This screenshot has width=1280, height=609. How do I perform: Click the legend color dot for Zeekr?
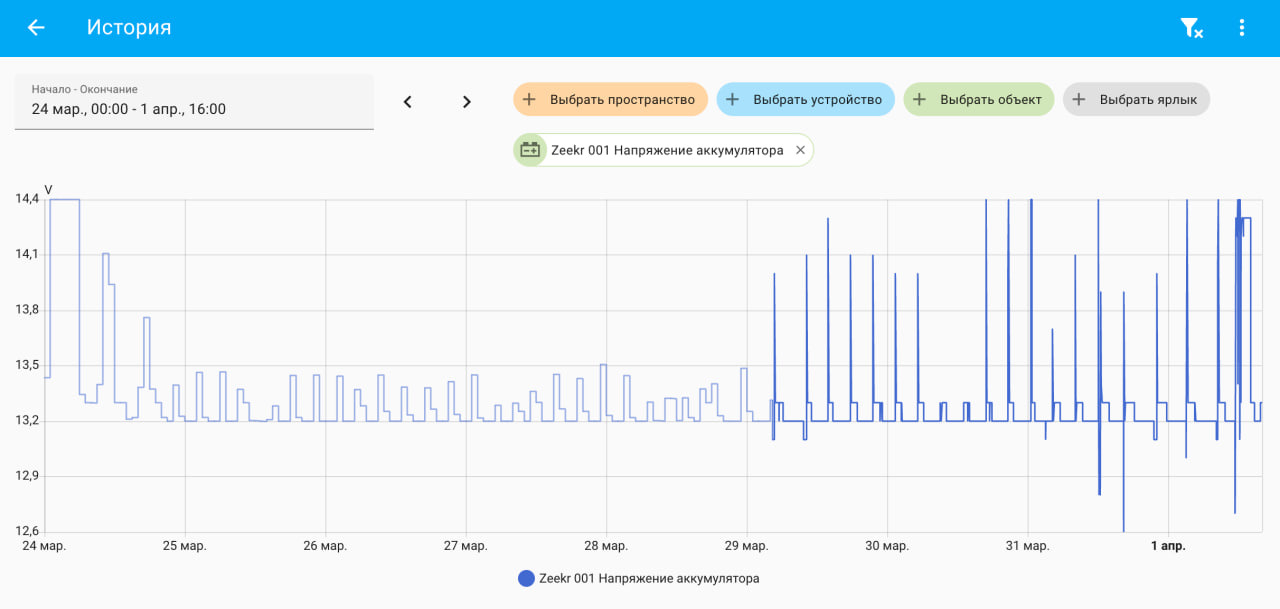tap(526, 578)
